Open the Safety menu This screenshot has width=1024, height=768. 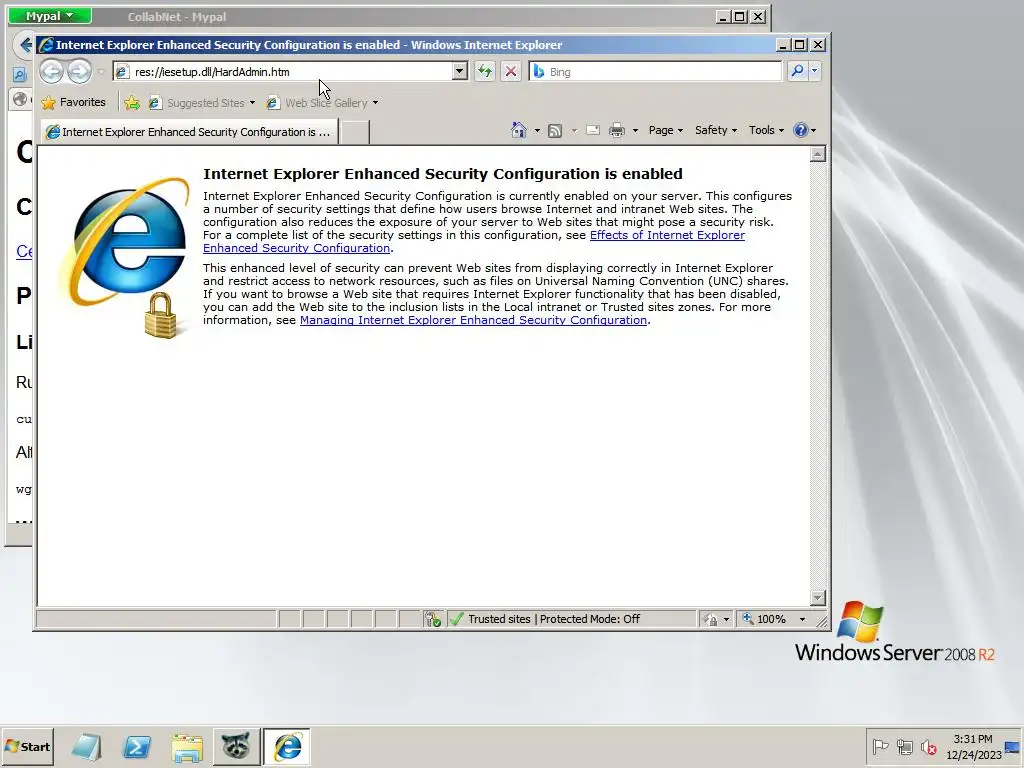(x=716, y=130)
